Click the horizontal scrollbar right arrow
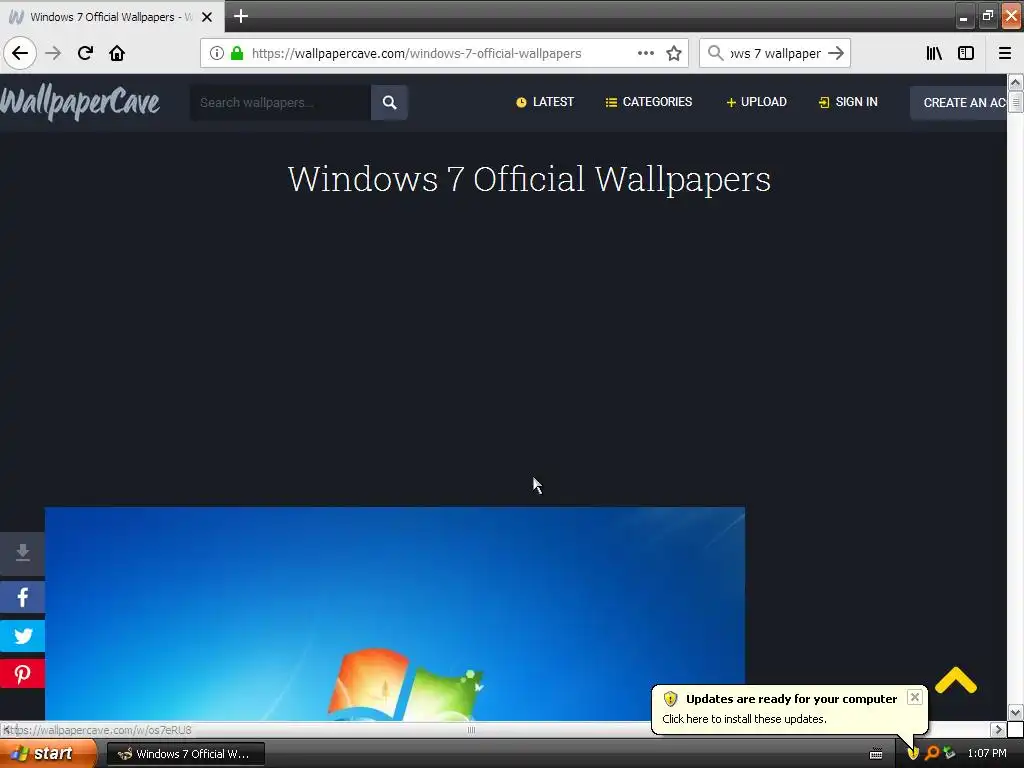1024x768 pixels. point(998,729)
